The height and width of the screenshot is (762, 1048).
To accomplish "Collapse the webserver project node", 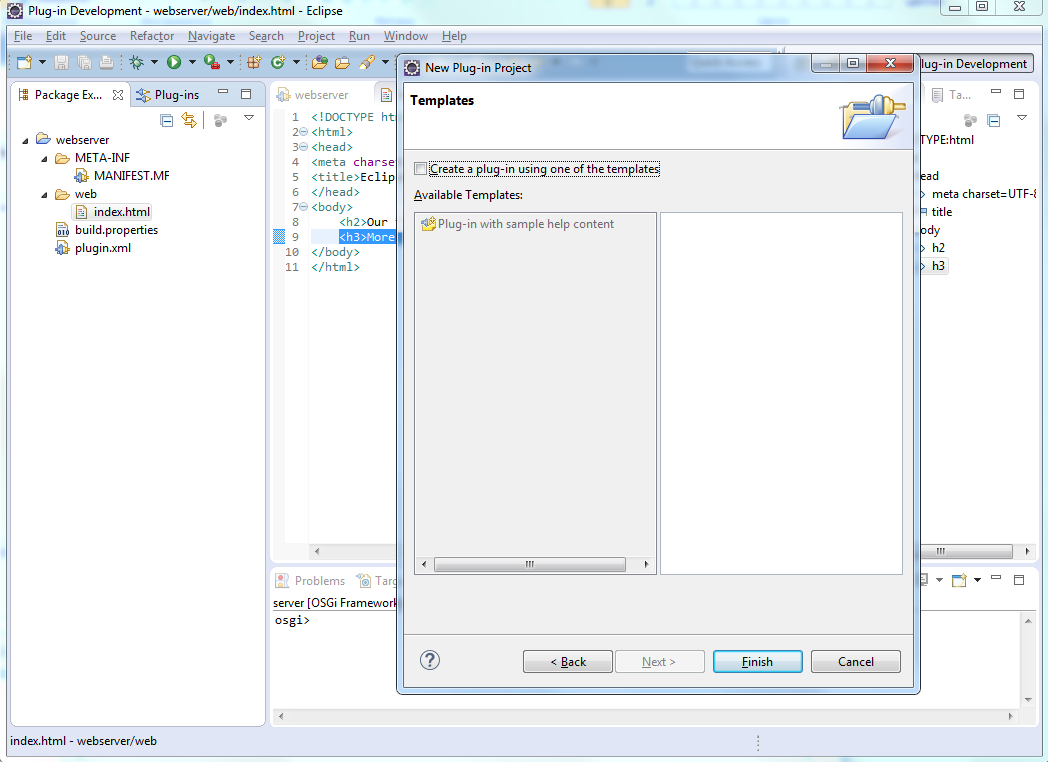I will tap(25, 140).
